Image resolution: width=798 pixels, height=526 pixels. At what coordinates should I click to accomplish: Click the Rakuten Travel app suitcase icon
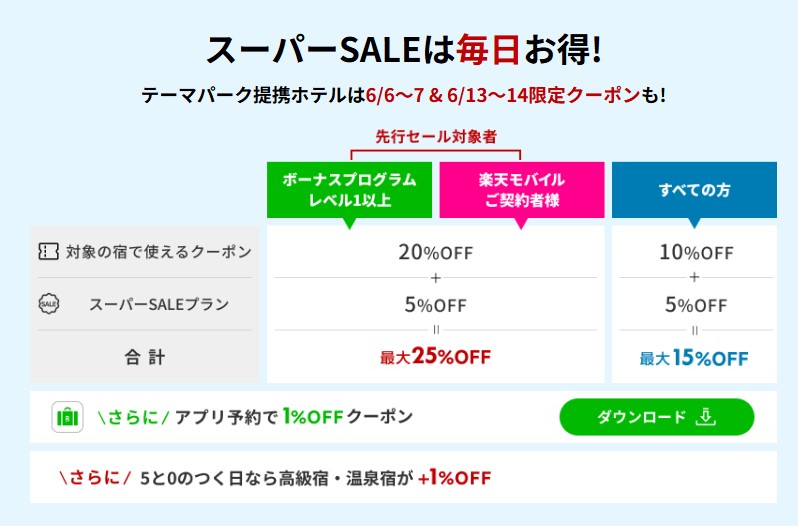click(67, 417)
